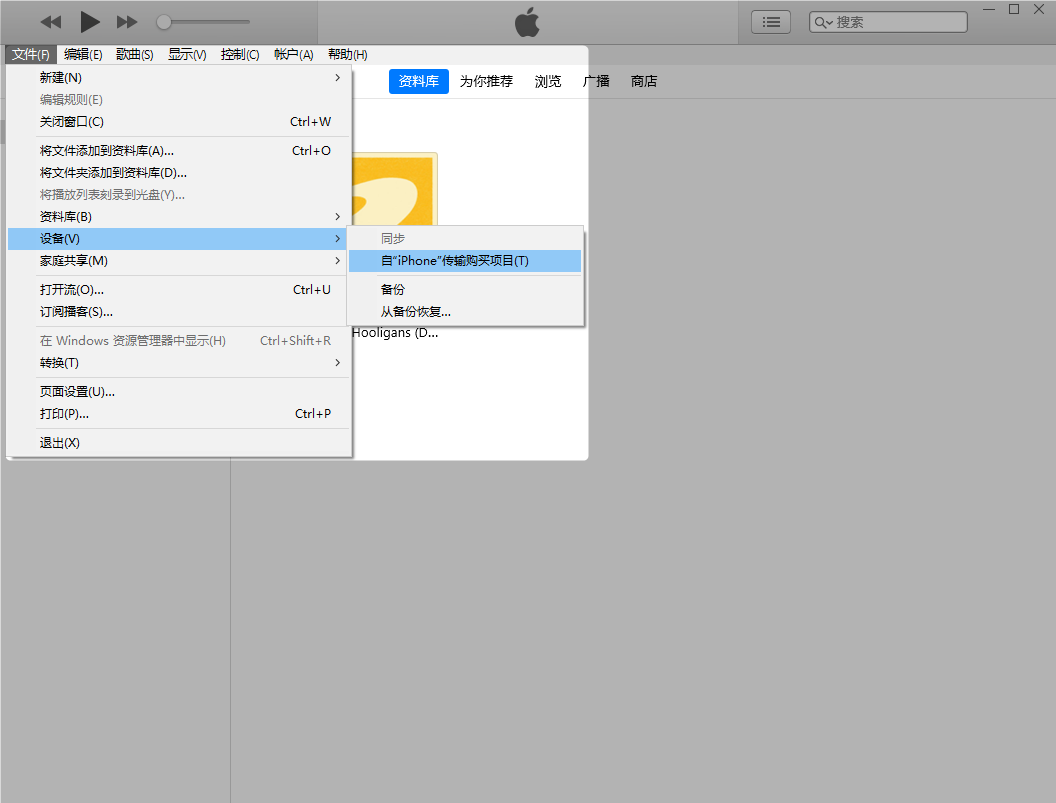Open the 控制(C) menu
1056x803 pixels.
(240, 55)
